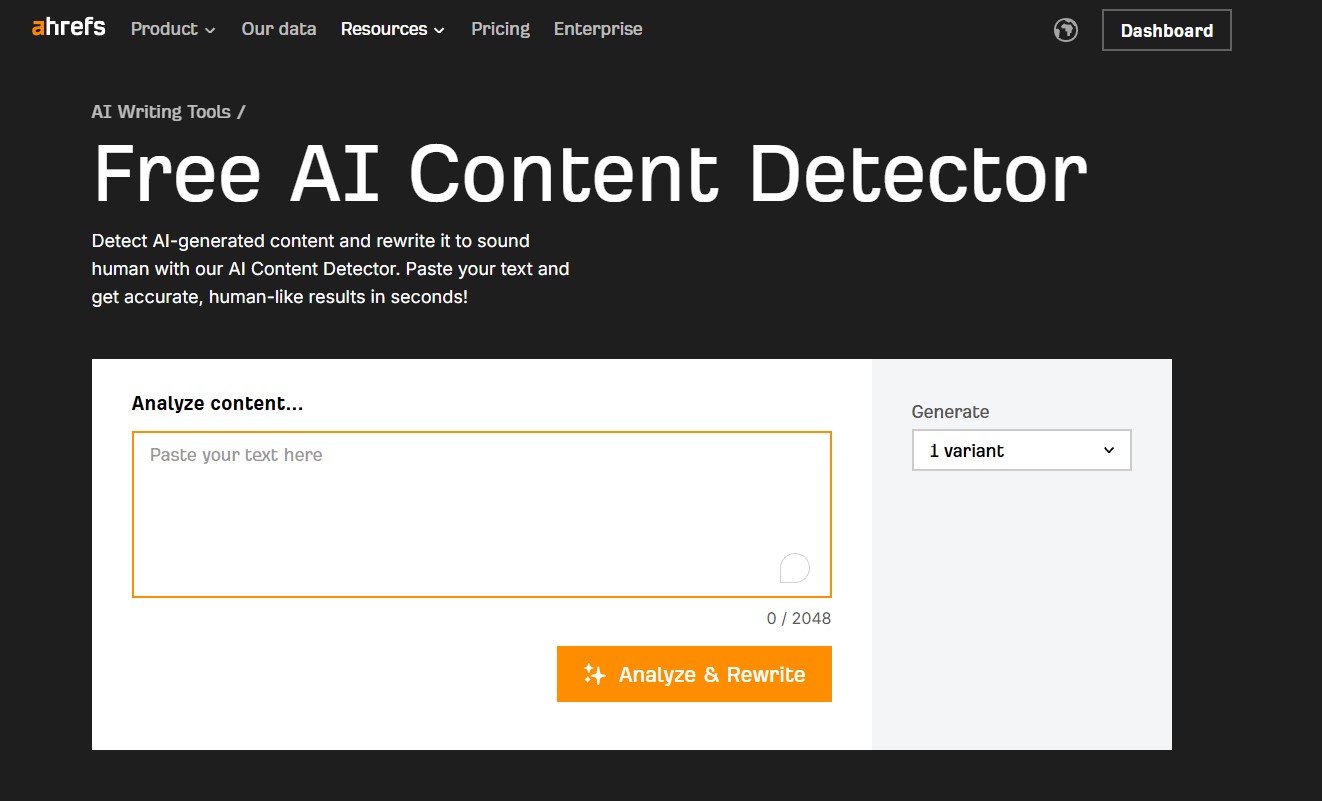Image resolution: width=1322 pixels, height=801 pixels.
Task: Open the Our data page
Action: [x=278, y=29]
